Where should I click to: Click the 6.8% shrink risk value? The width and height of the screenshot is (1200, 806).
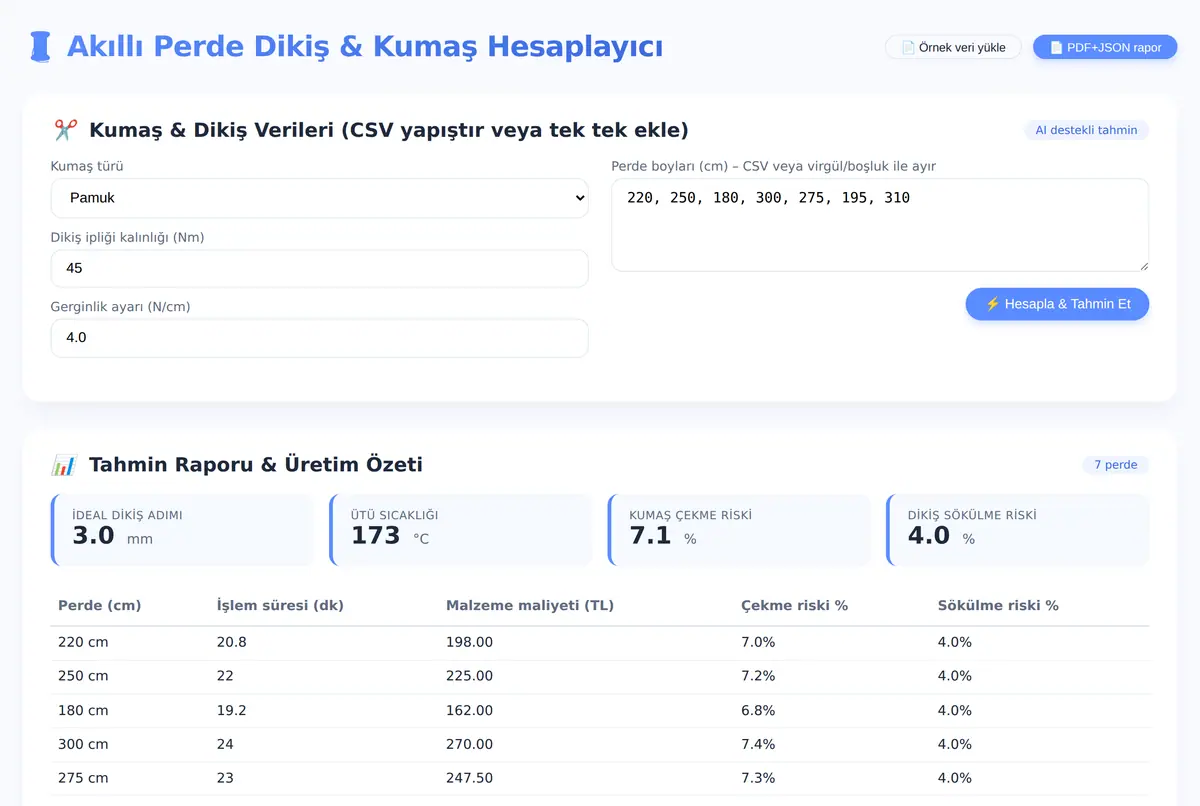click(758, 710)
